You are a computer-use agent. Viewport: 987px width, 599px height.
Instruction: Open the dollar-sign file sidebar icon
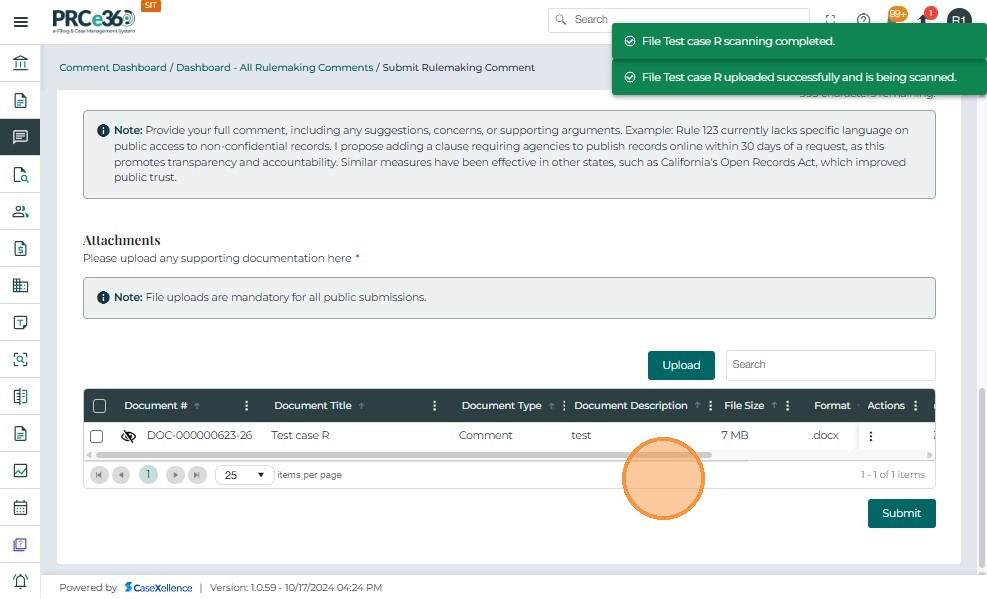(x=20, y=249)
